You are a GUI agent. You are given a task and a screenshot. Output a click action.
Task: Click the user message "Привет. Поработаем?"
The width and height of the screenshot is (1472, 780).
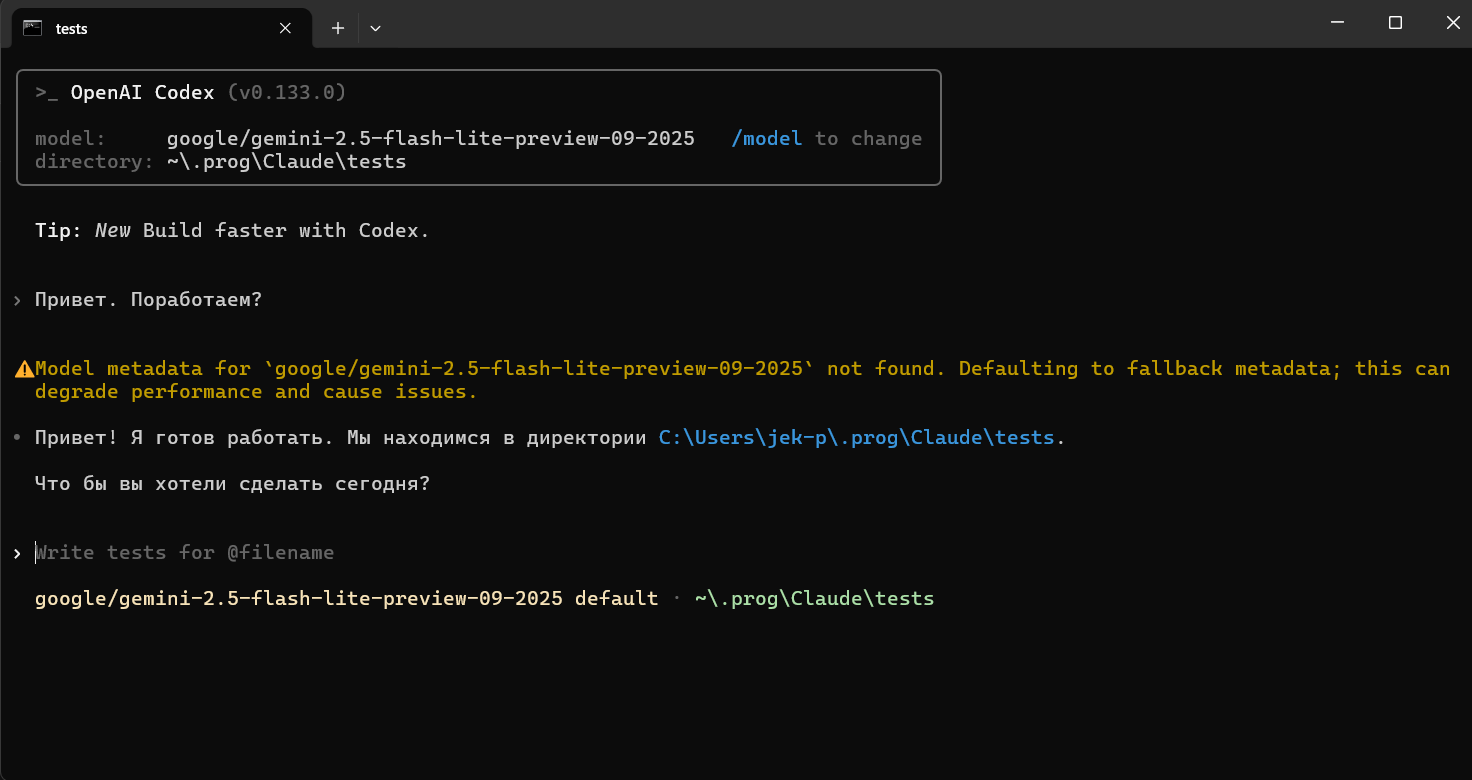[148, 300]
